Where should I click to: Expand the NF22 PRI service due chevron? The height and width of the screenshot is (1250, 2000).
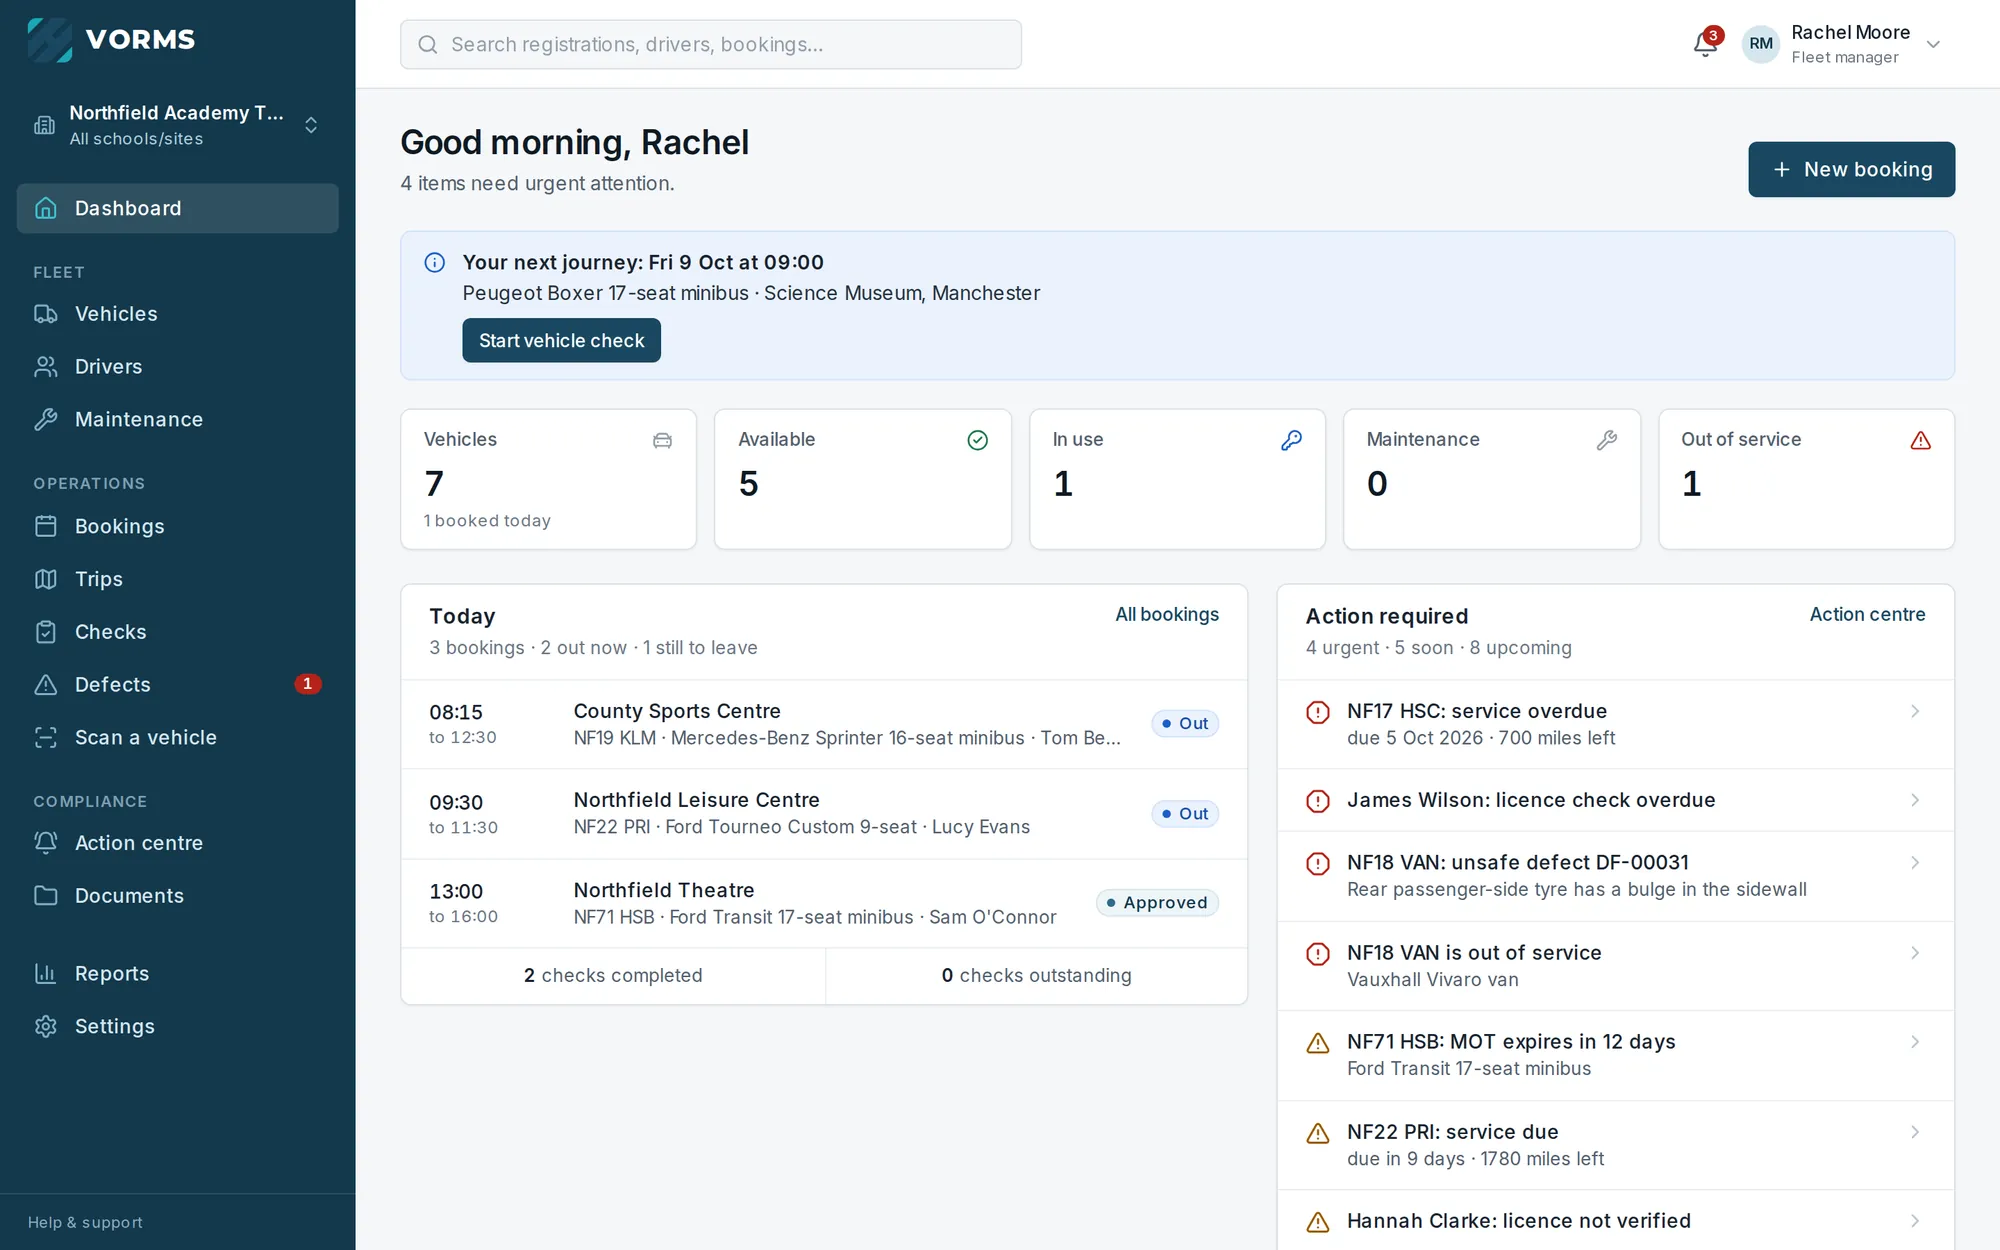point(1915,1132)
